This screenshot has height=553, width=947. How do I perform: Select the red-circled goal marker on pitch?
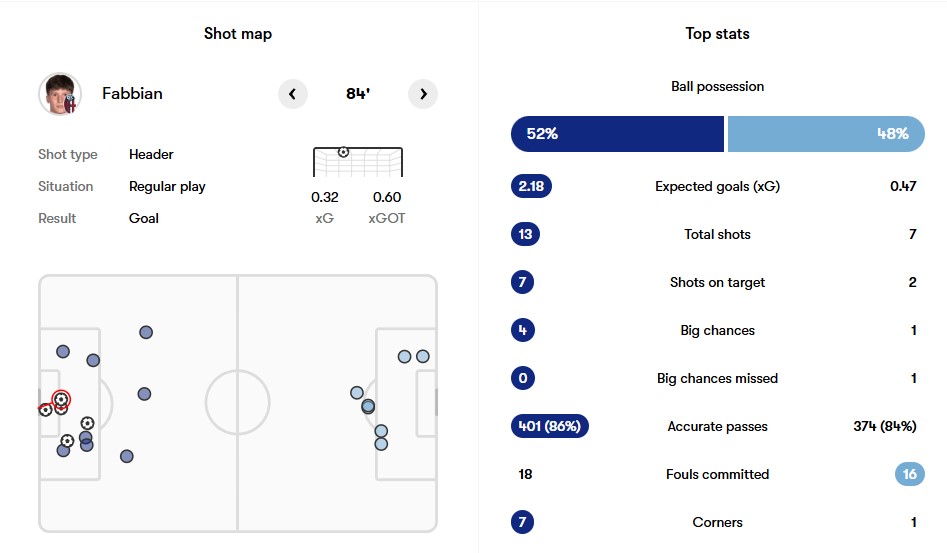click(x=61, y=399)
